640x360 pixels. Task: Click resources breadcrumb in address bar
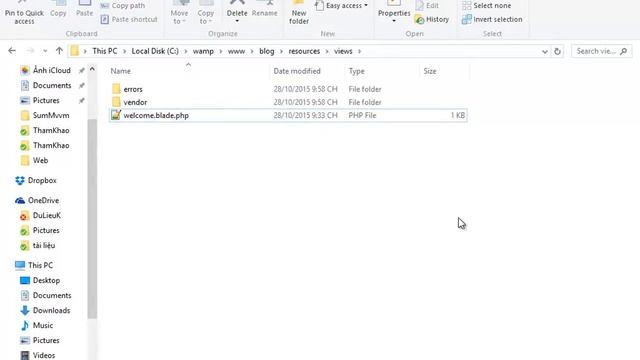(304, 51)
